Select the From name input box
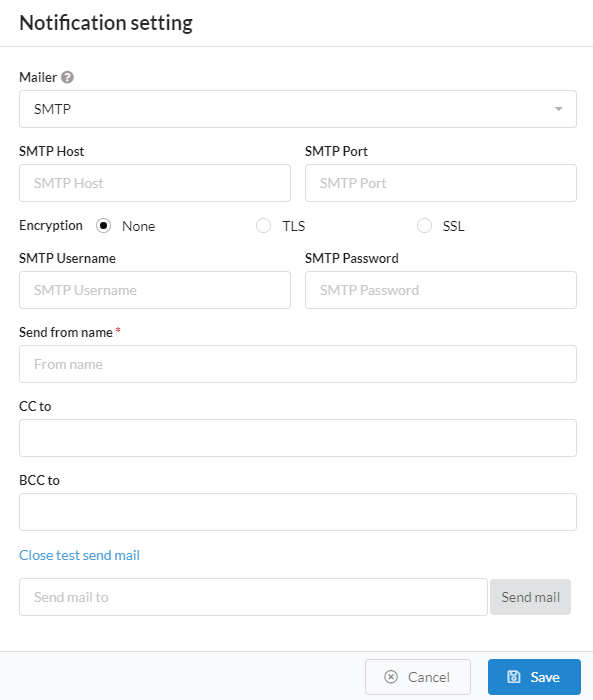This screenshot has height=700, width=593. click(298, 364)
